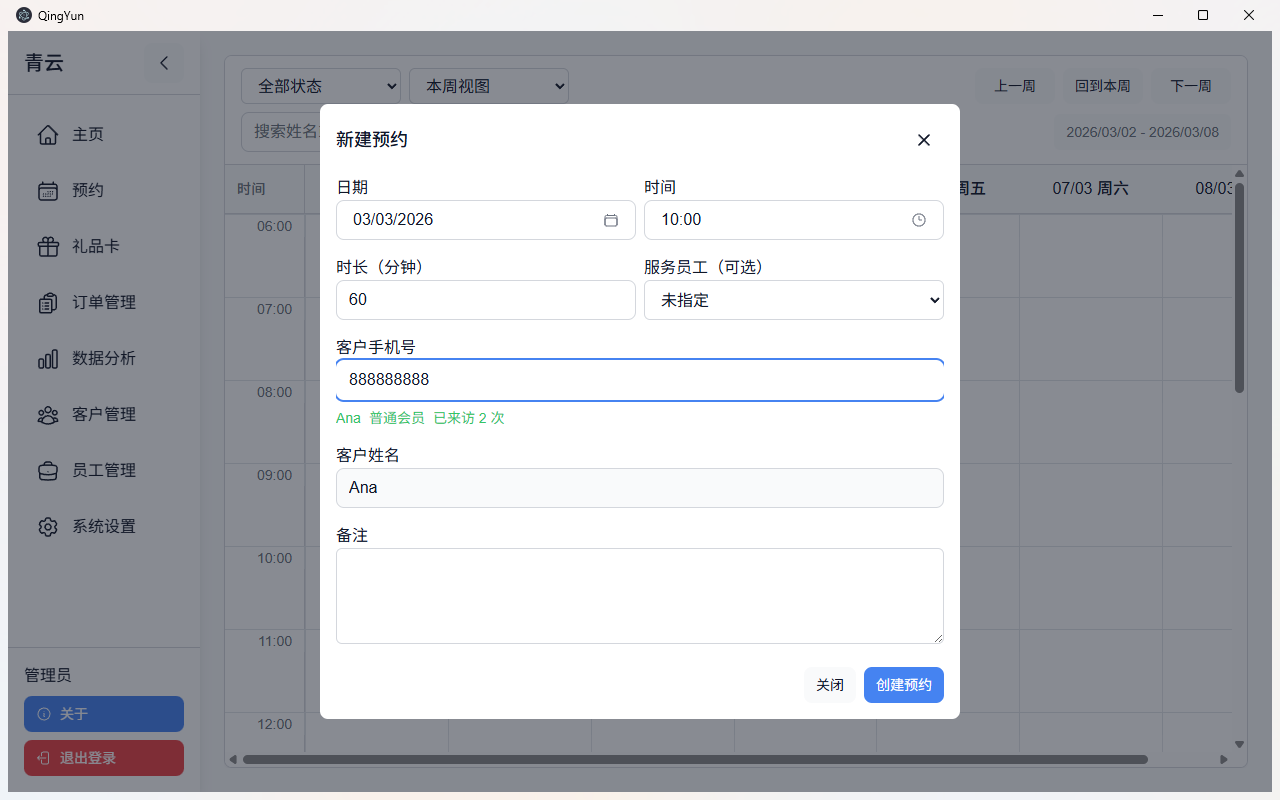Click the Ana 普通会员 已来访 2 次 hint
The height and width of the screenshot is (800, 1280).
420,418
